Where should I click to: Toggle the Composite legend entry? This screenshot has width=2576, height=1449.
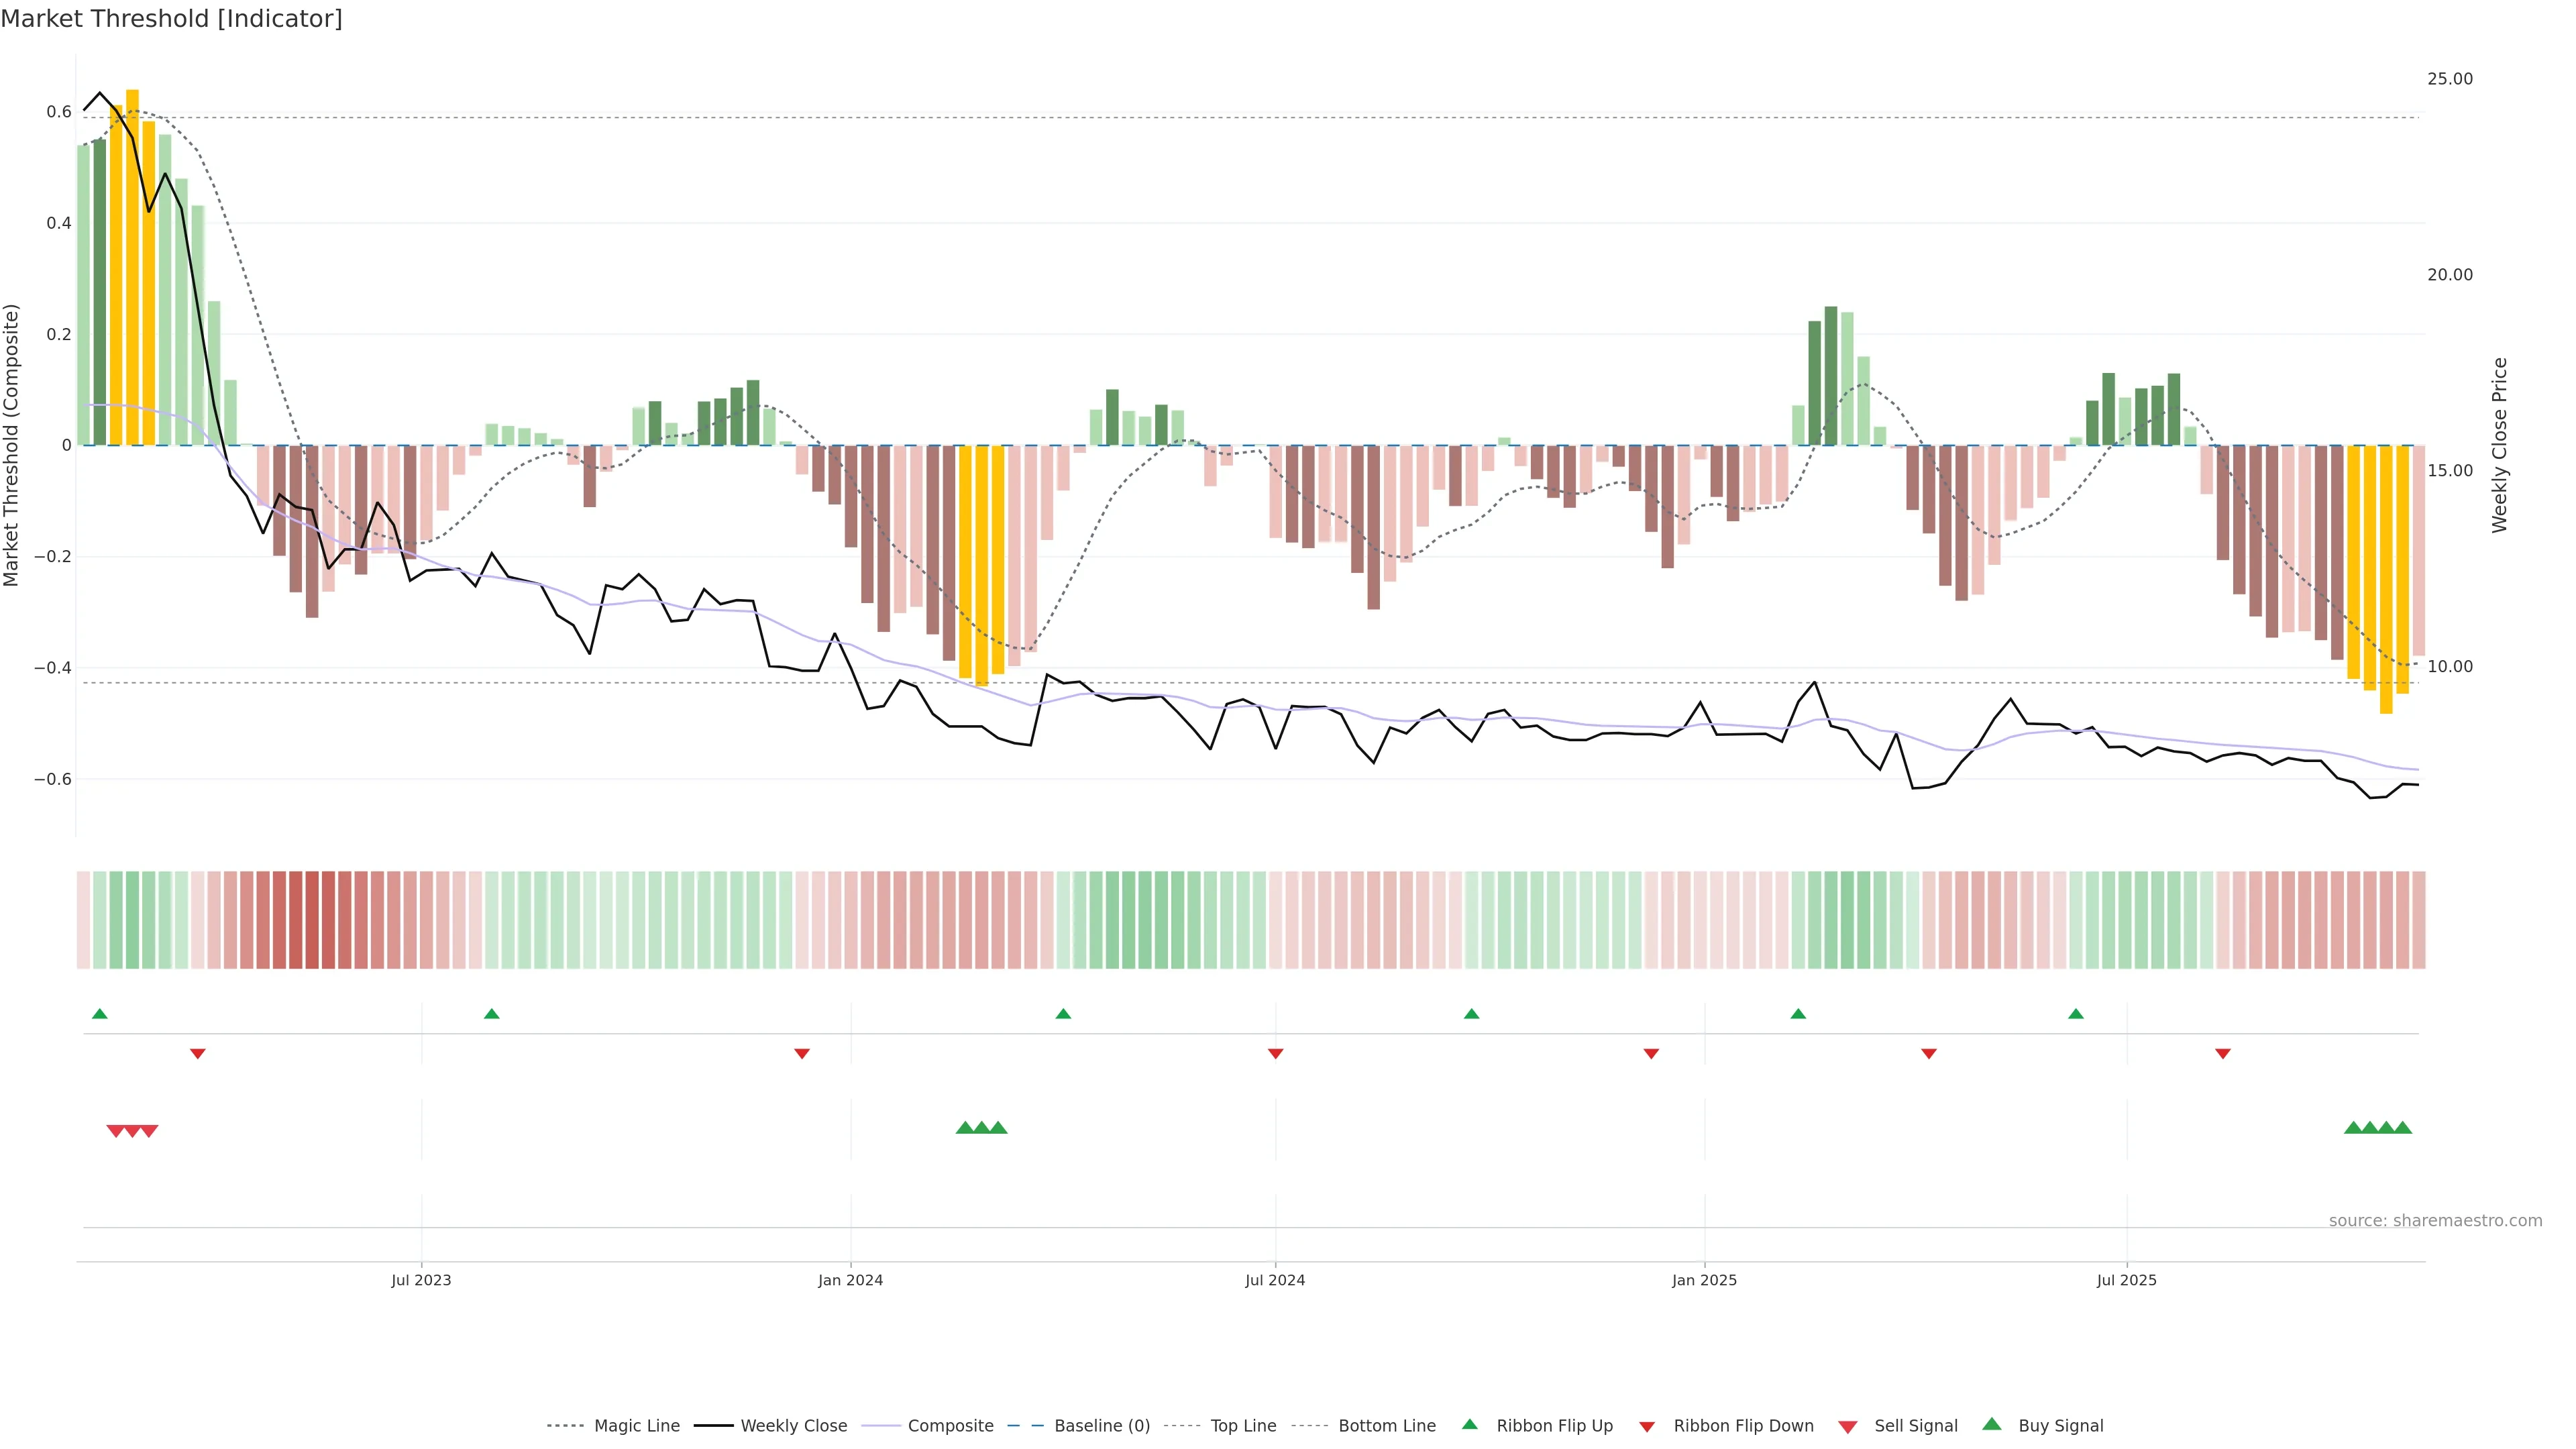(950, 1426)
